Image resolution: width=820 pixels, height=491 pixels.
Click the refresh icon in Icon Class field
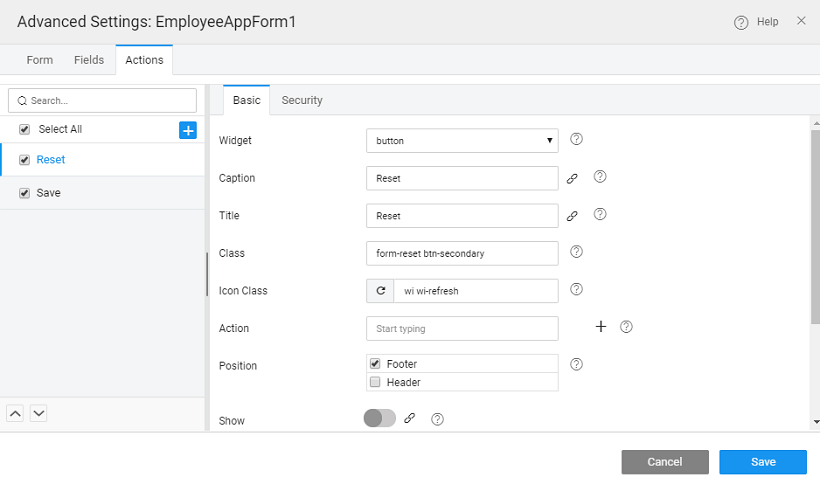pos(380,291)
